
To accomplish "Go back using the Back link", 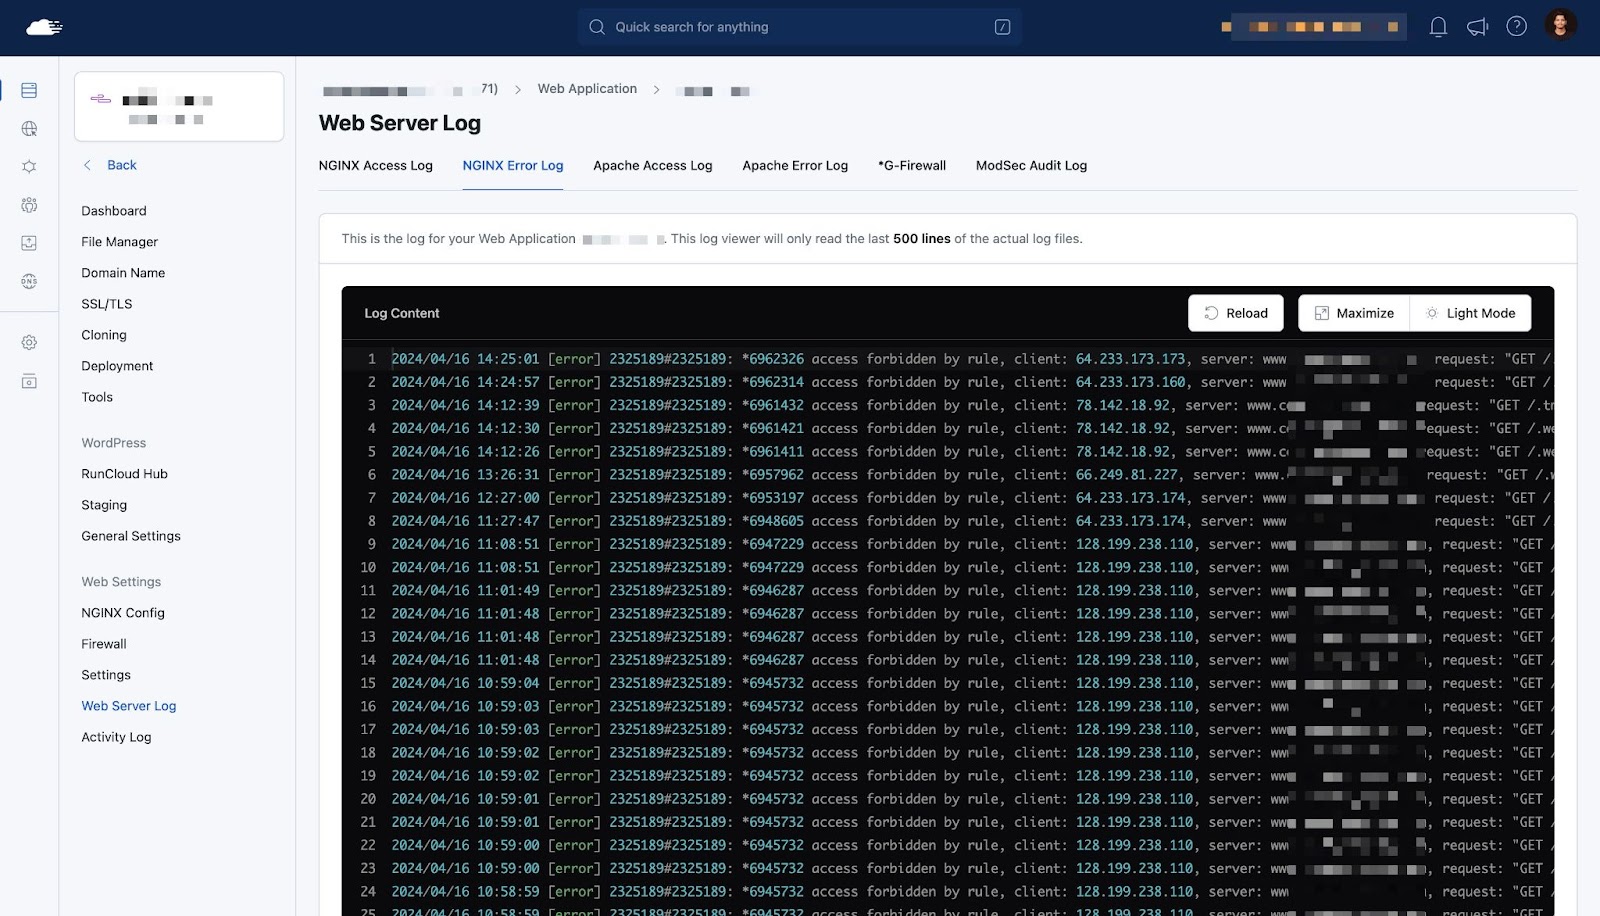I will click(x=110, y=165).
